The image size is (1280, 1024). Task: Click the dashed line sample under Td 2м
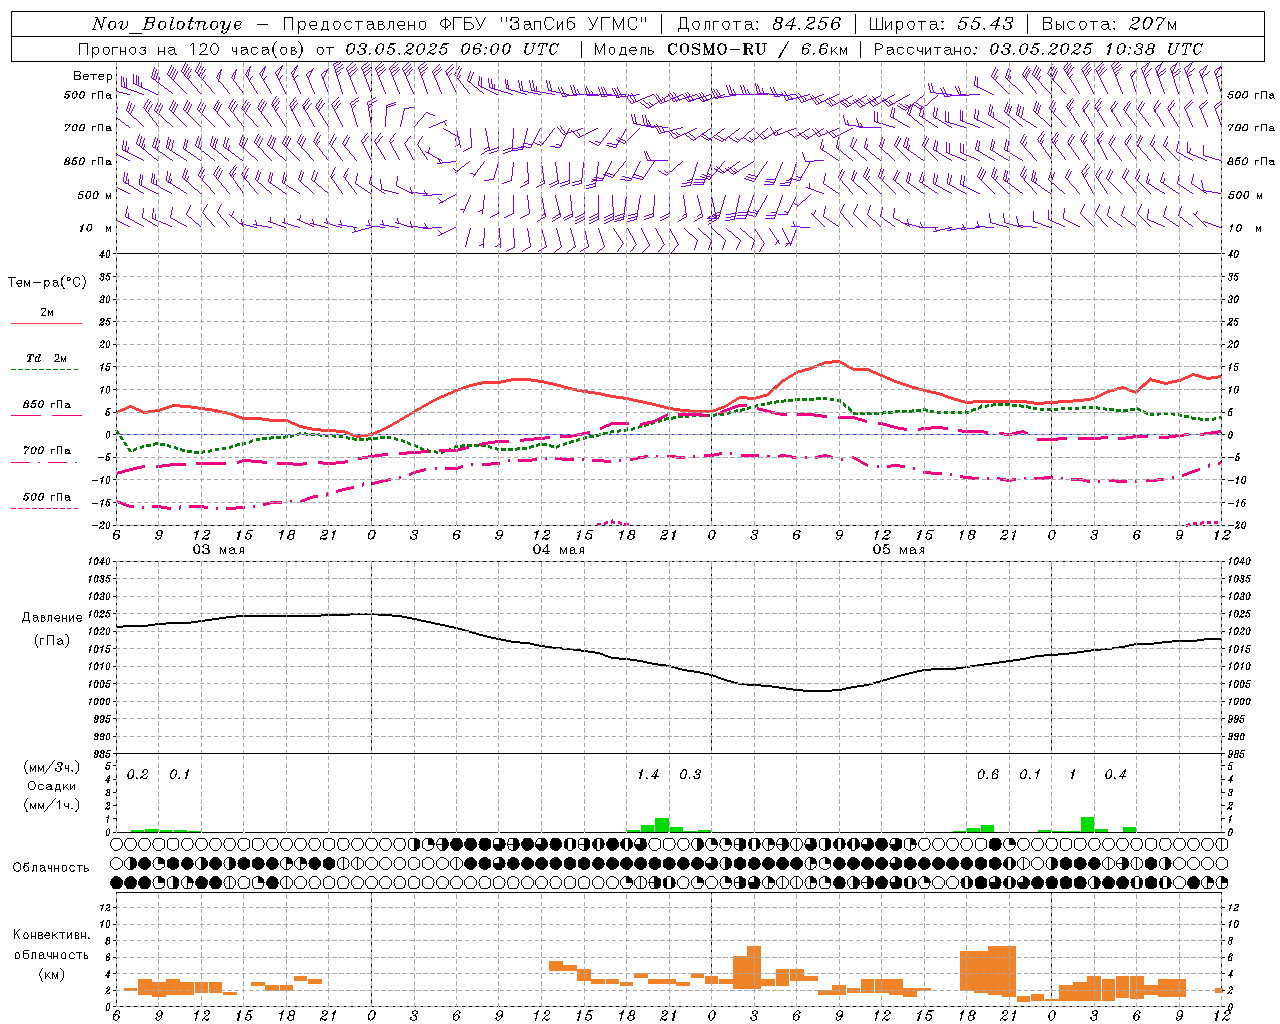(44, 370)
